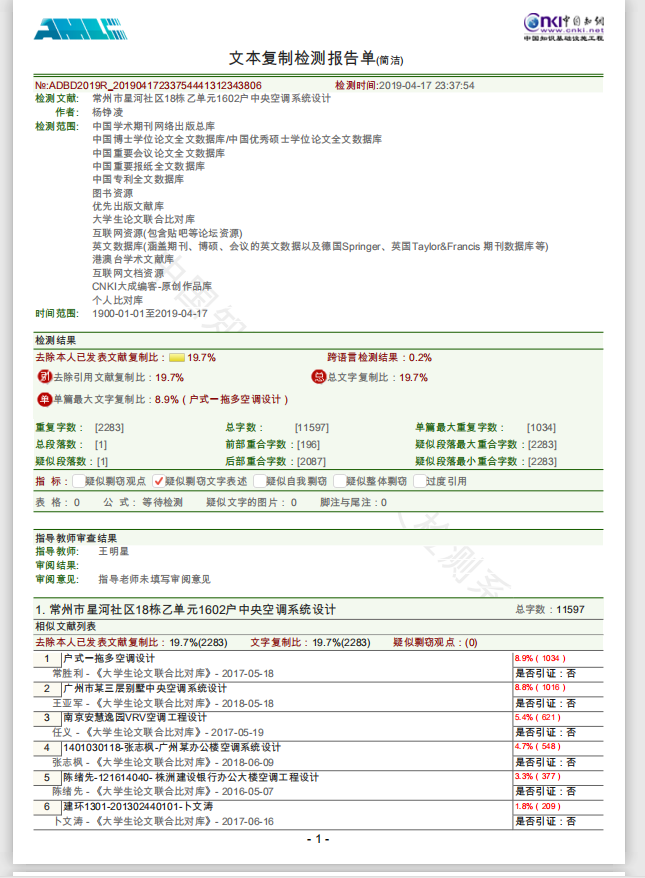Open similar document 户式一拖多空调设计
Image resolution: width=645 pixels, height=878 pixels.
(109, 658)
